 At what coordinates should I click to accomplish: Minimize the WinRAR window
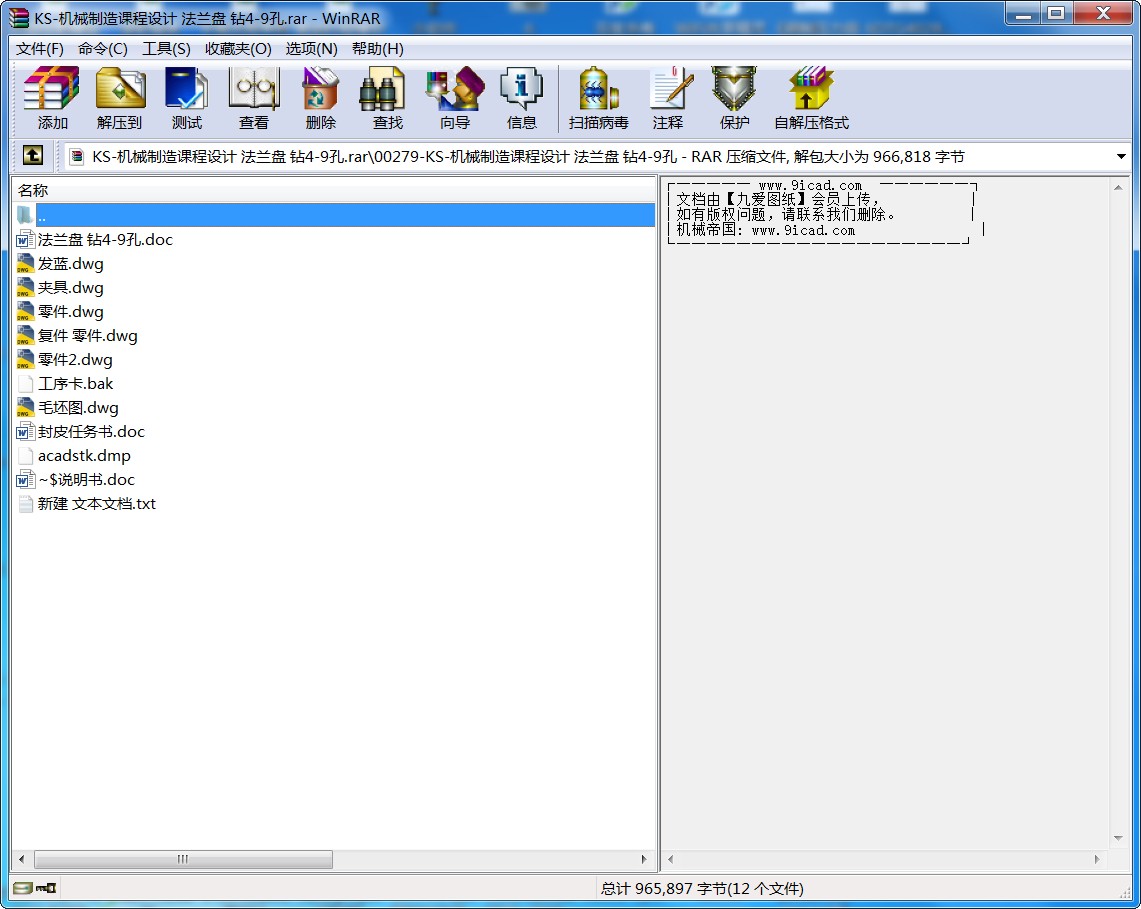tap(1023, 15)
